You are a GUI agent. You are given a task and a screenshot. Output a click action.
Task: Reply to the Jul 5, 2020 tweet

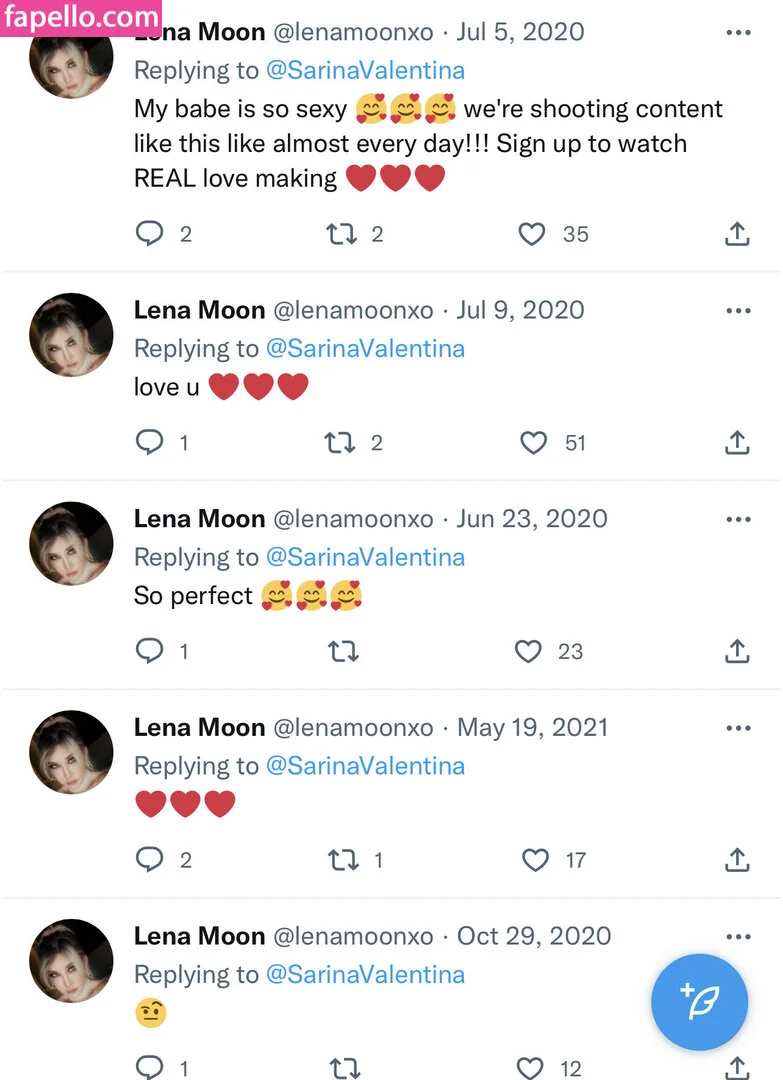tap(149, 234)
